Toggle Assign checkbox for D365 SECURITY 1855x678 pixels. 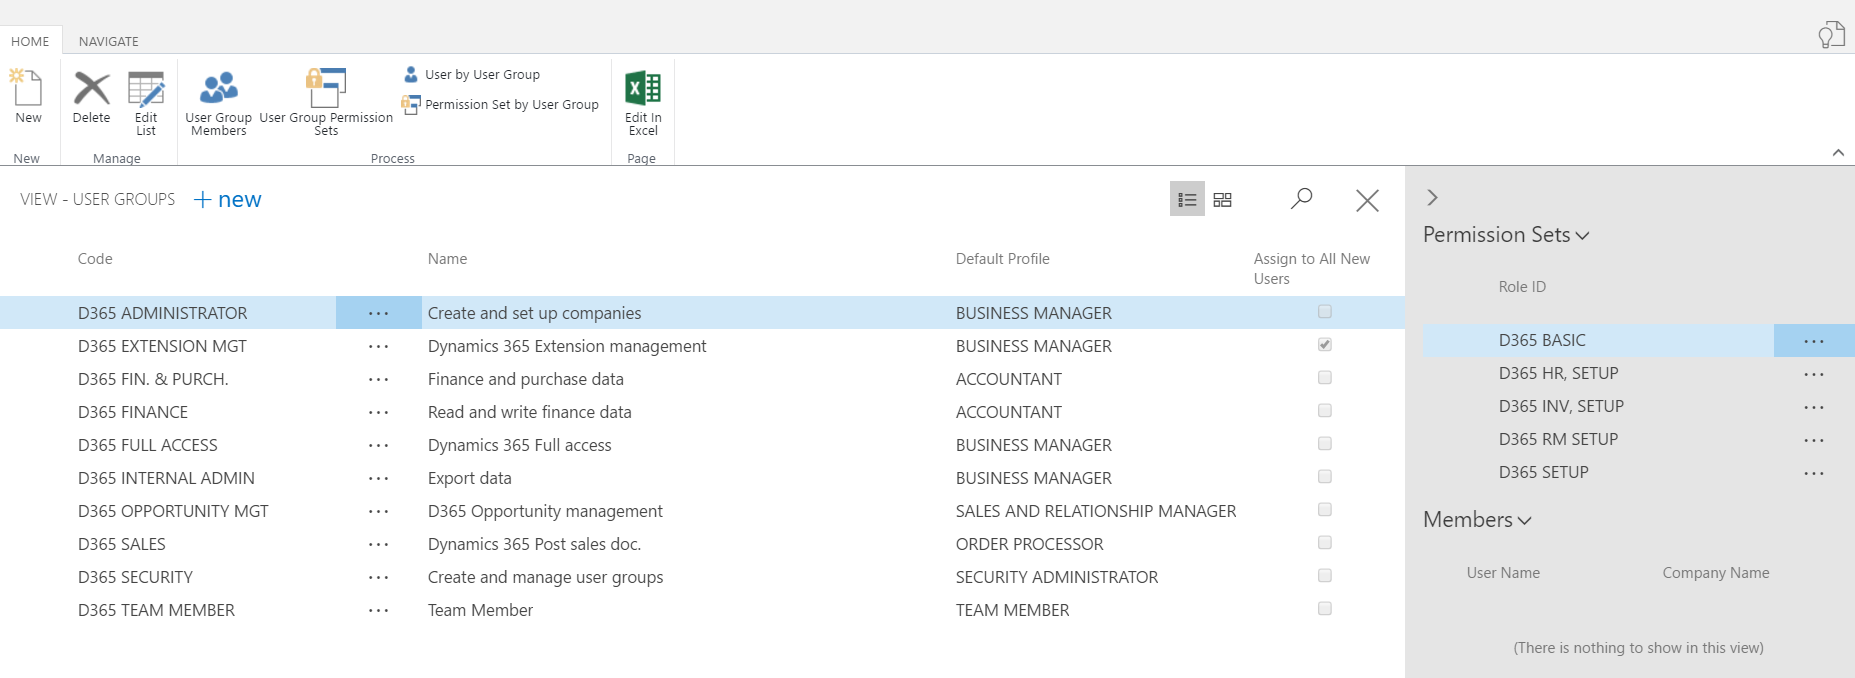tap(1324, 576)
